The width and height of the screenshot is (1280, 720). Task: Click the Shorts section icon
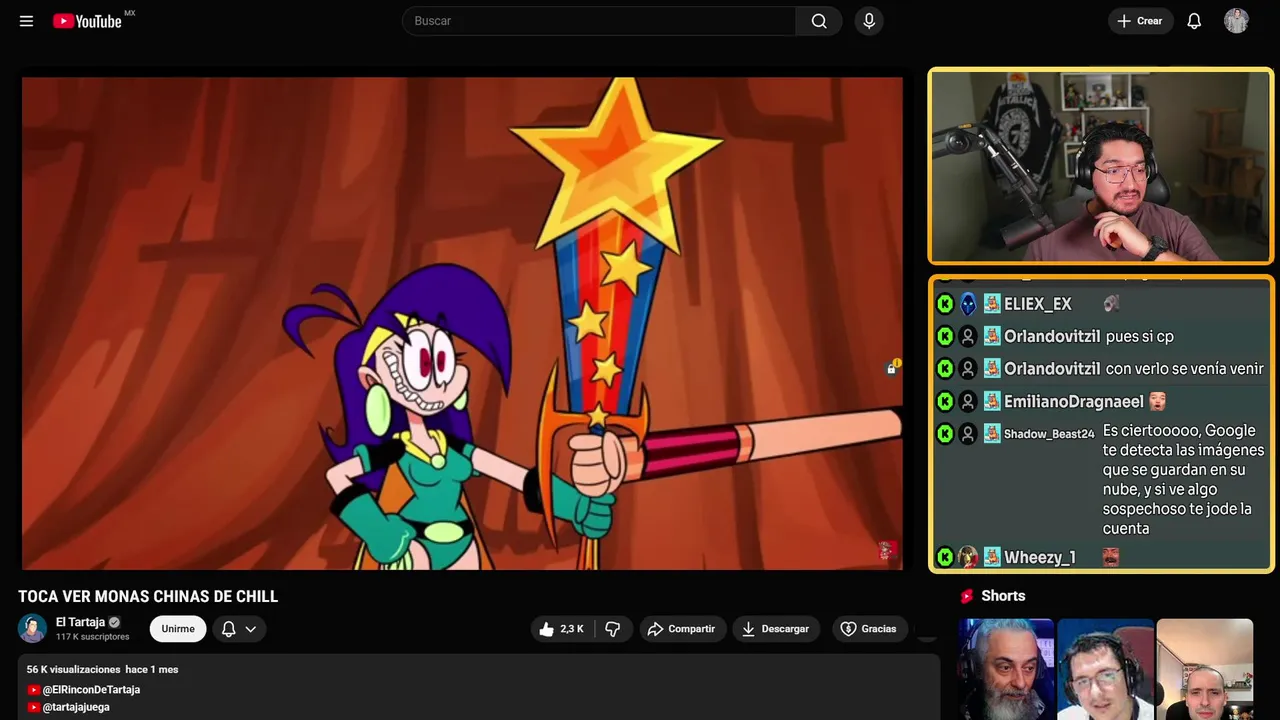[x=966, y=596]
